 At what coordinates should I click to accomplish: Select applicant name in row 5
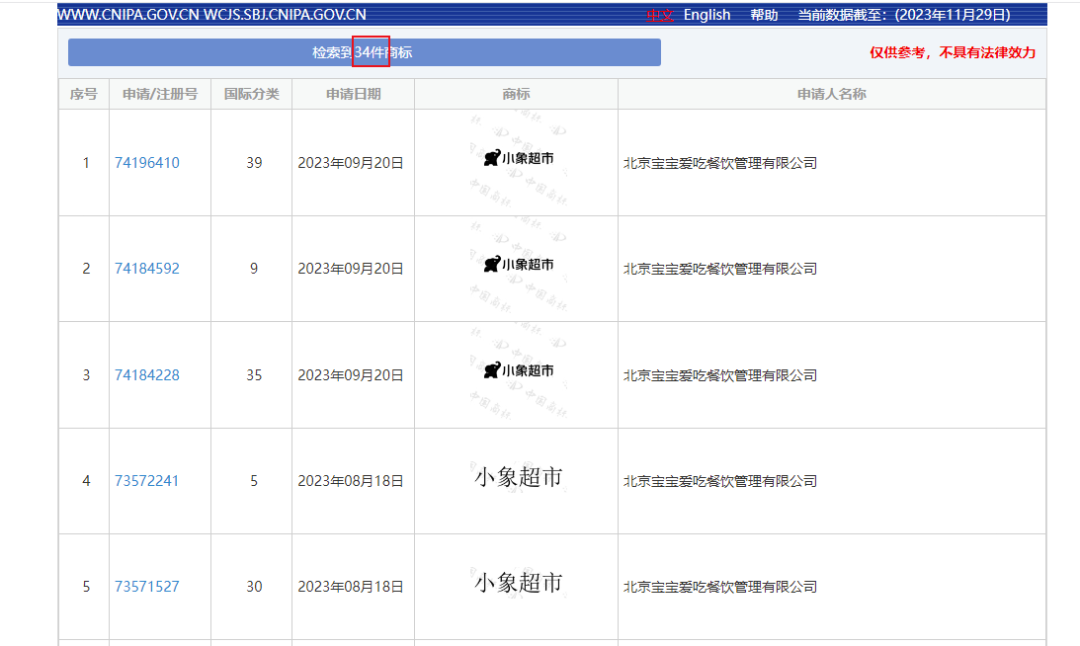pos(720,587)
